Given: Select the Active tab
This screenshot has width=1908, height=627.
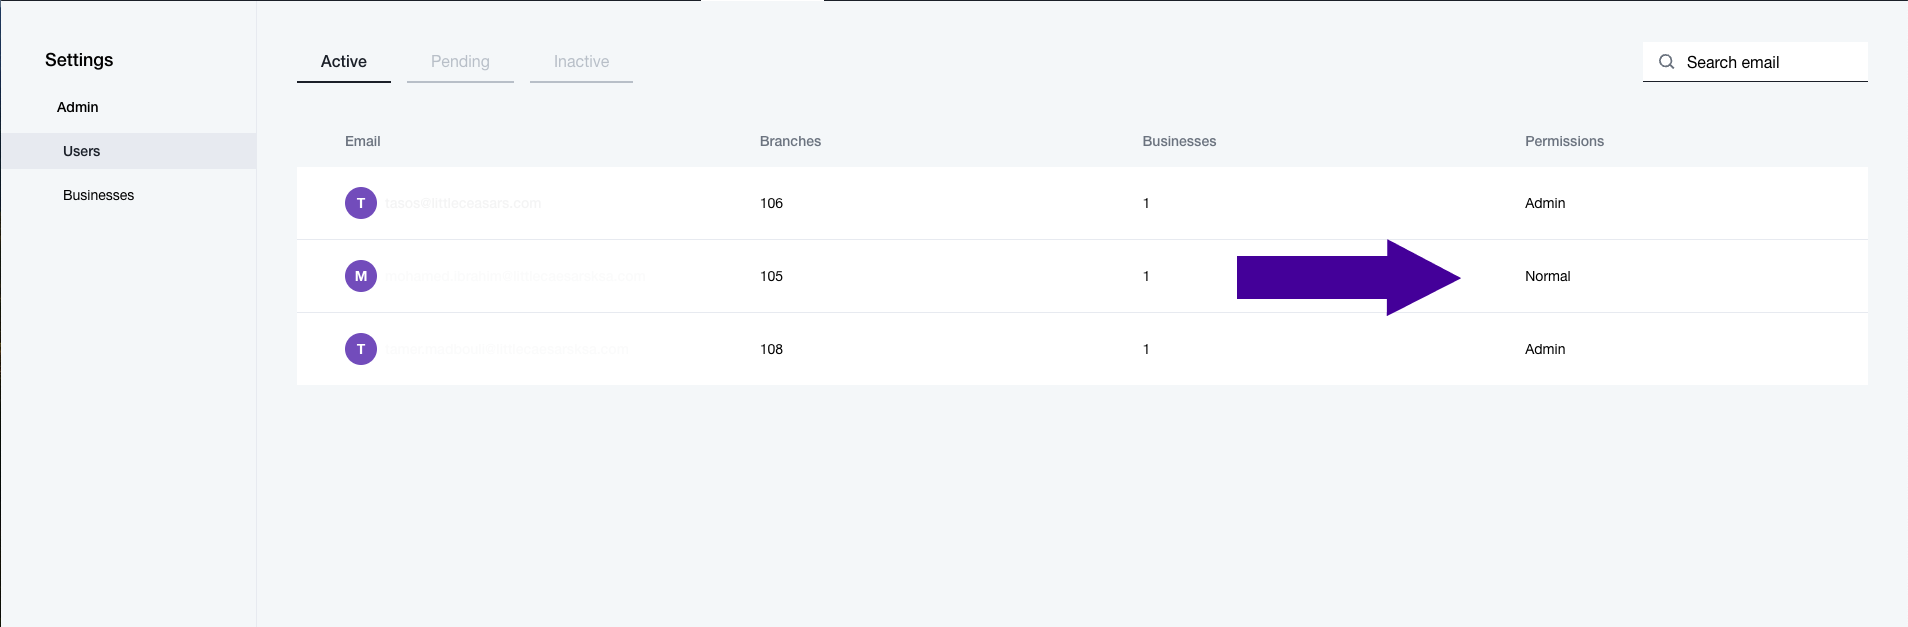Looking at the screenshot, I should tap(343, 61).
